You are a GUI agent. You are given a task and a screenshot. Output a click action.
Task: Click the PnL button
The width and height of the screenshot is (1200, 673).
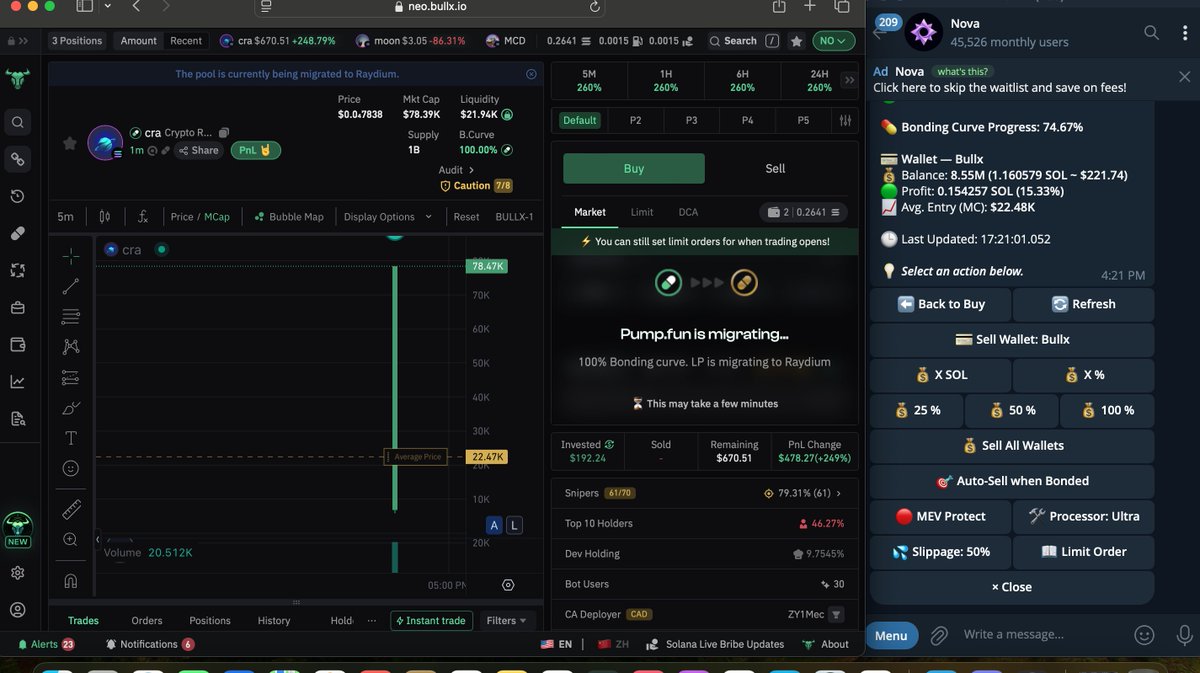pyautogui.click(x=257, y=150)
